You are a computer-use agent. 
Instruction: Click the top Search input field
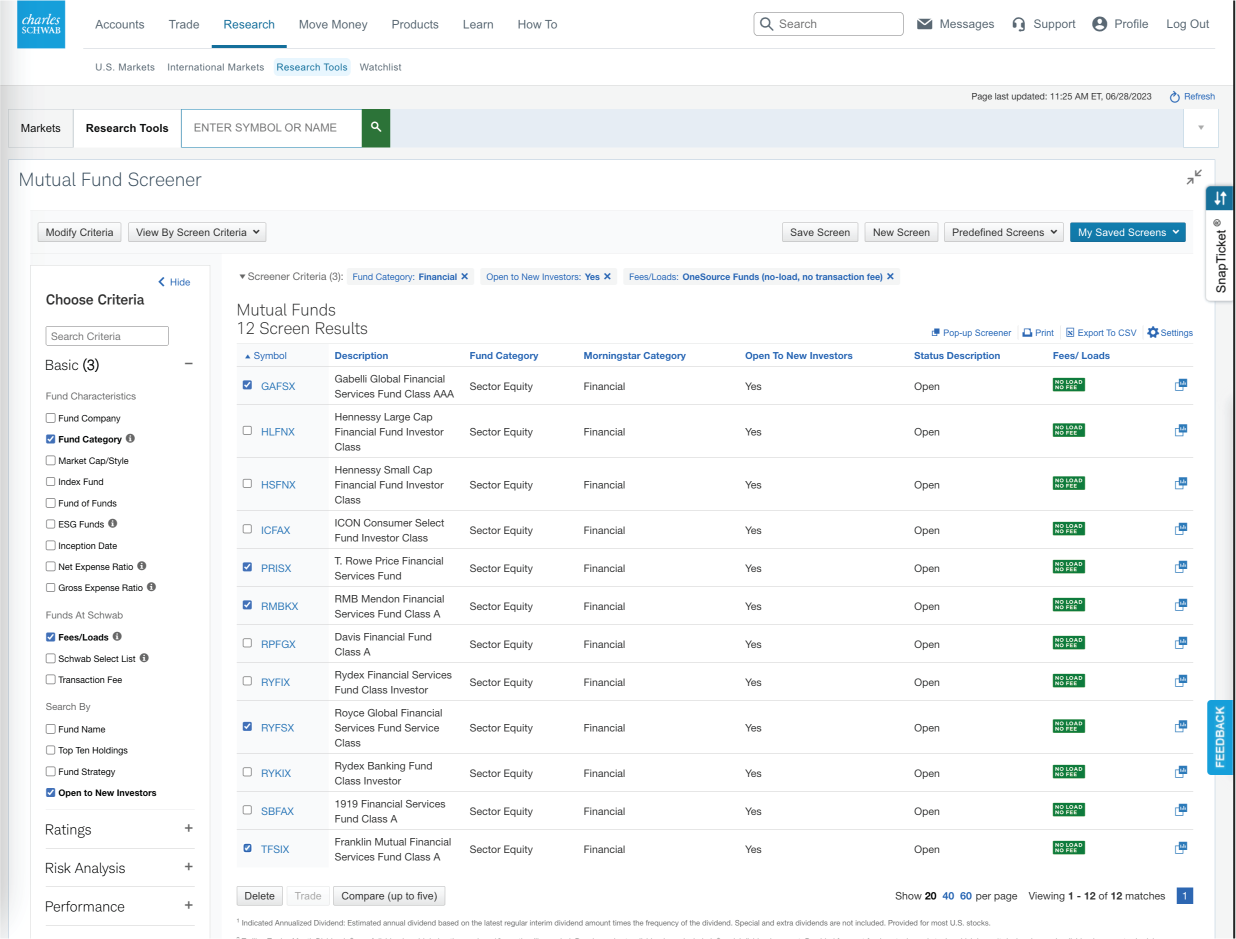click(828, 24)
